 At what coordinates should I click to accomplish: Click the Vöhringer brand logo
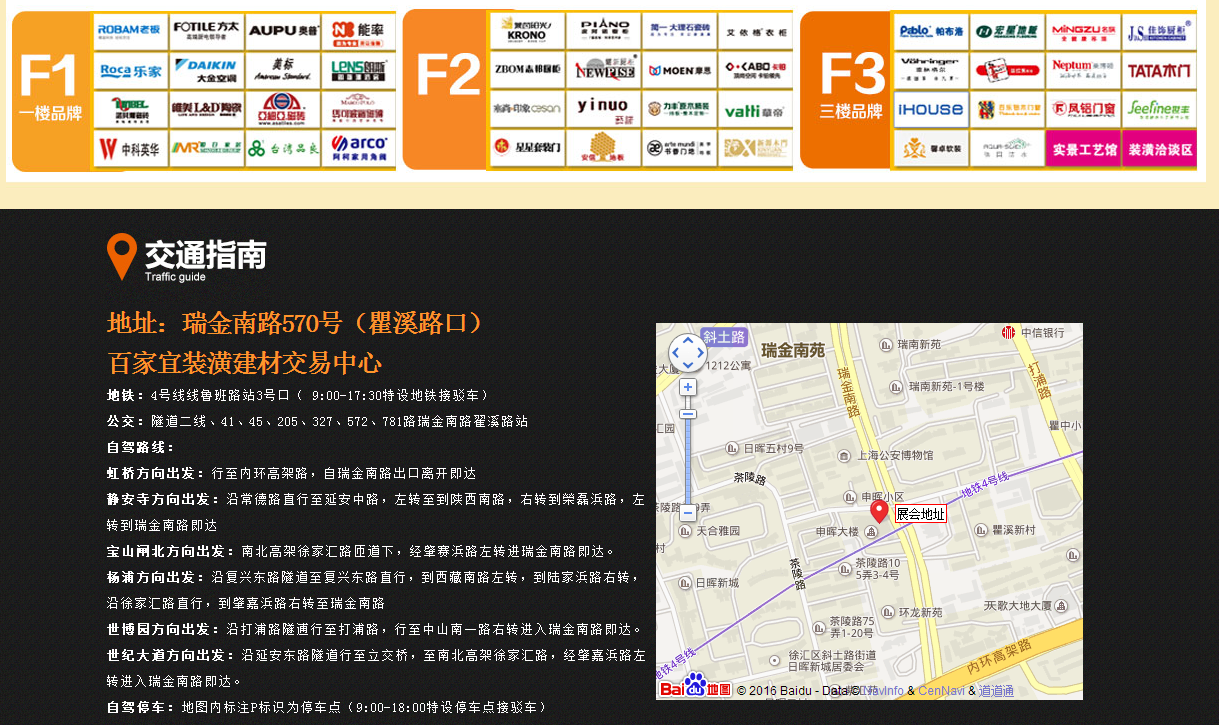point(930,70)
